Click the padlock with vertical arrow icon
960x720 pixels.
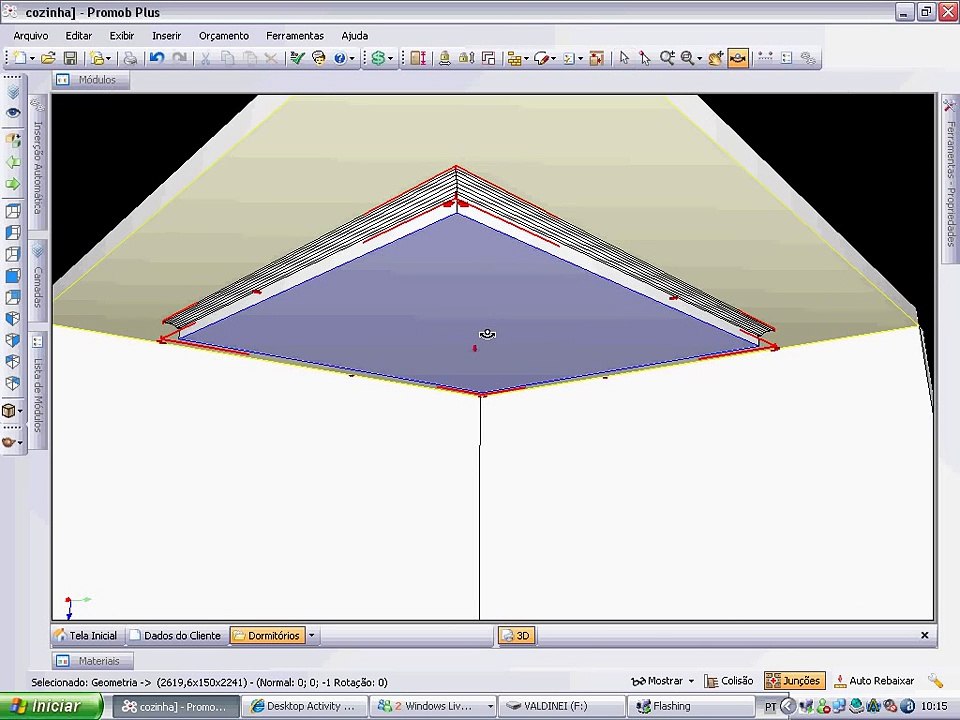(467, 58)
